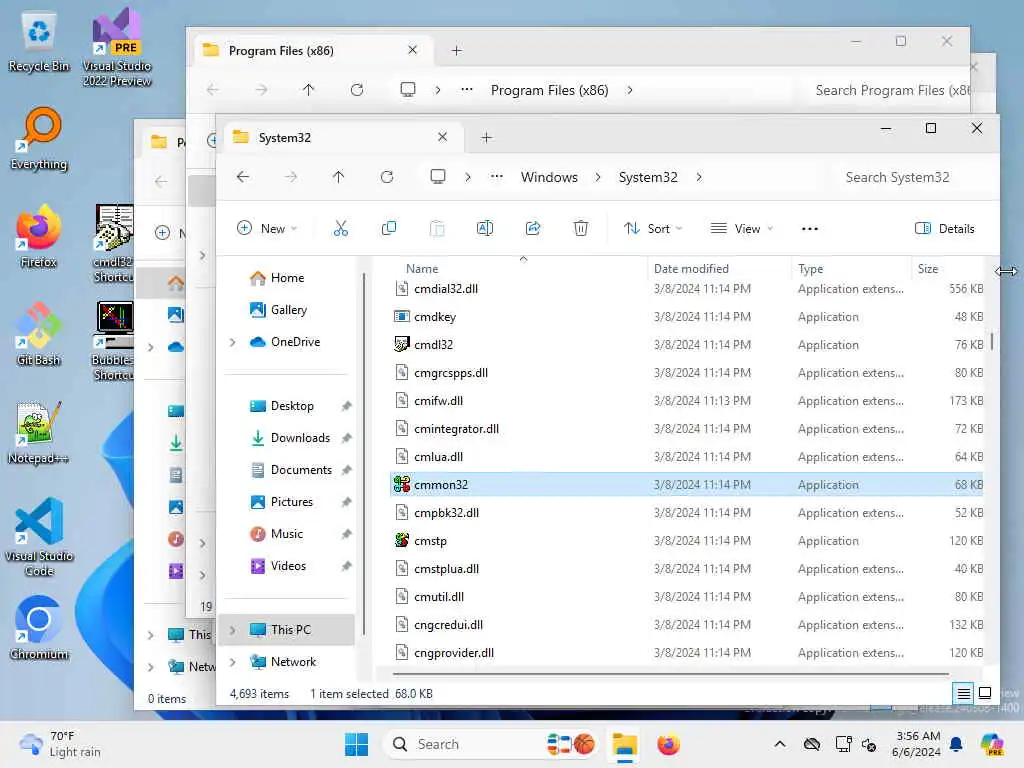
Task: Go up one folder level in System32 window
Action: point(338,177)
